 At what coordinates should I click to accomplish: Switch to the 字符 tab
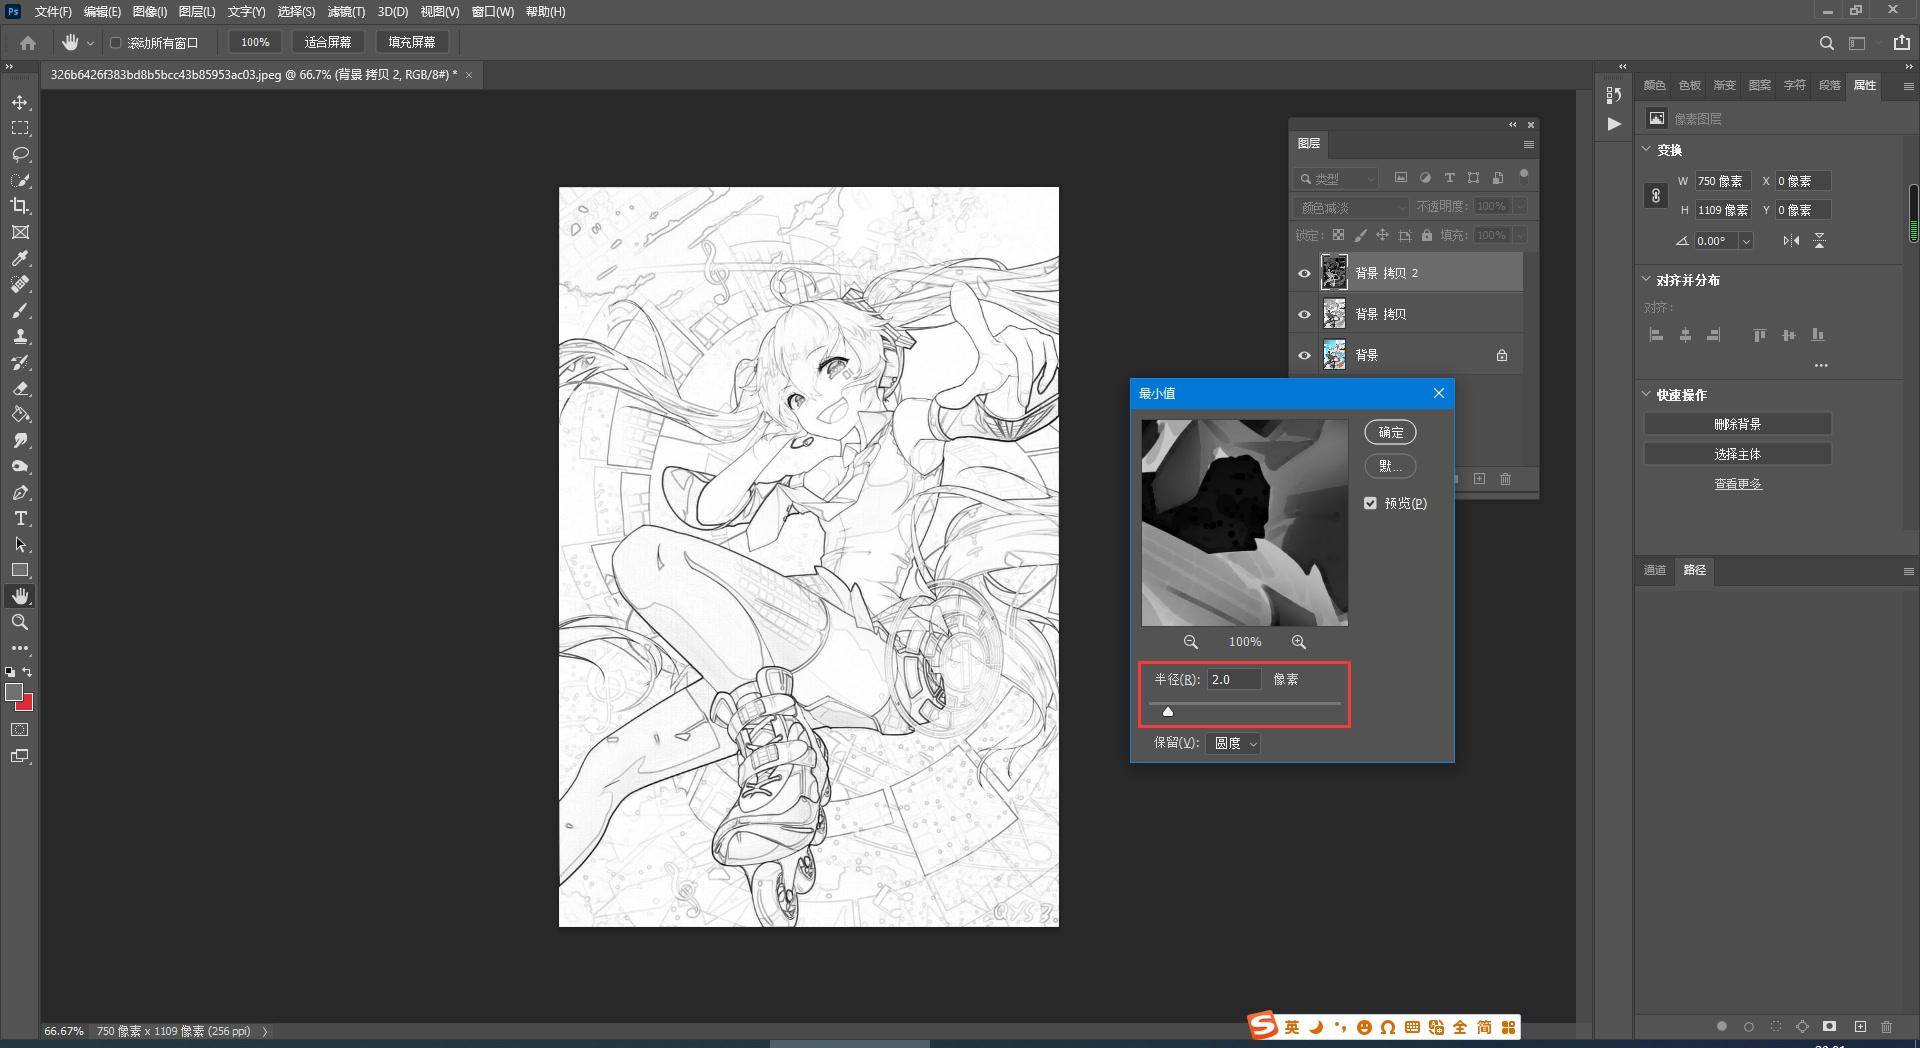1794,85
